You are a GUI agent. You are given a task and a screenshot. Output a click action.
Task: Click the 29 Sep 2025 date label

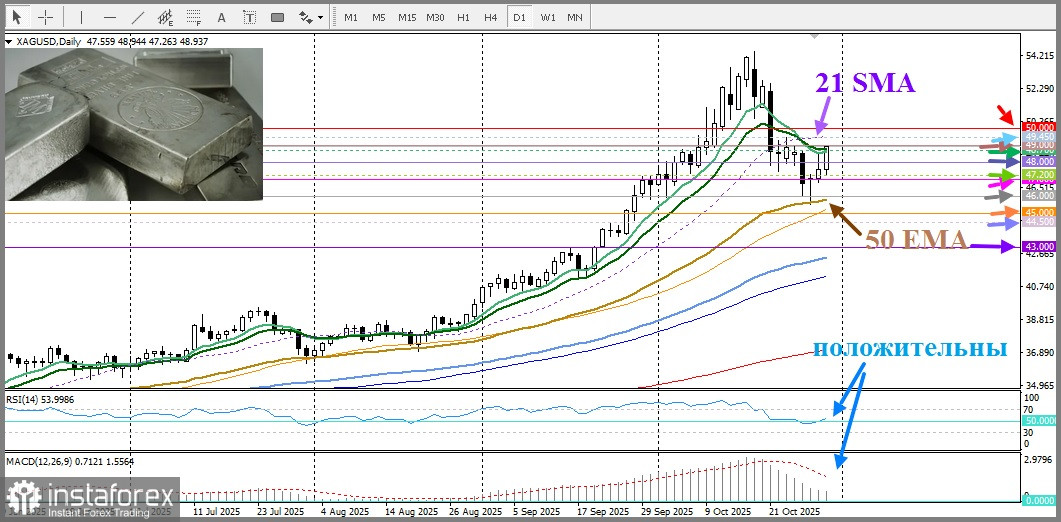pos(667,512)
